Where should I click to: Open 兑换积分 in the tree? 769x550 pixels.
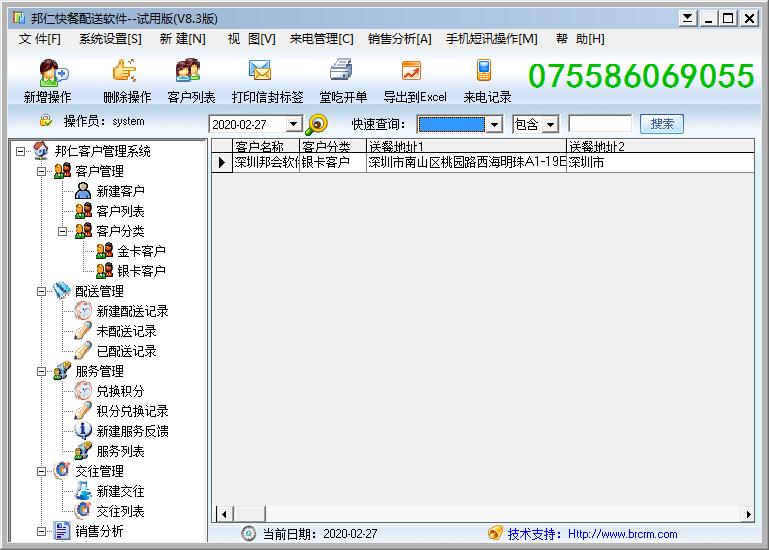click(x=120, y=391)
